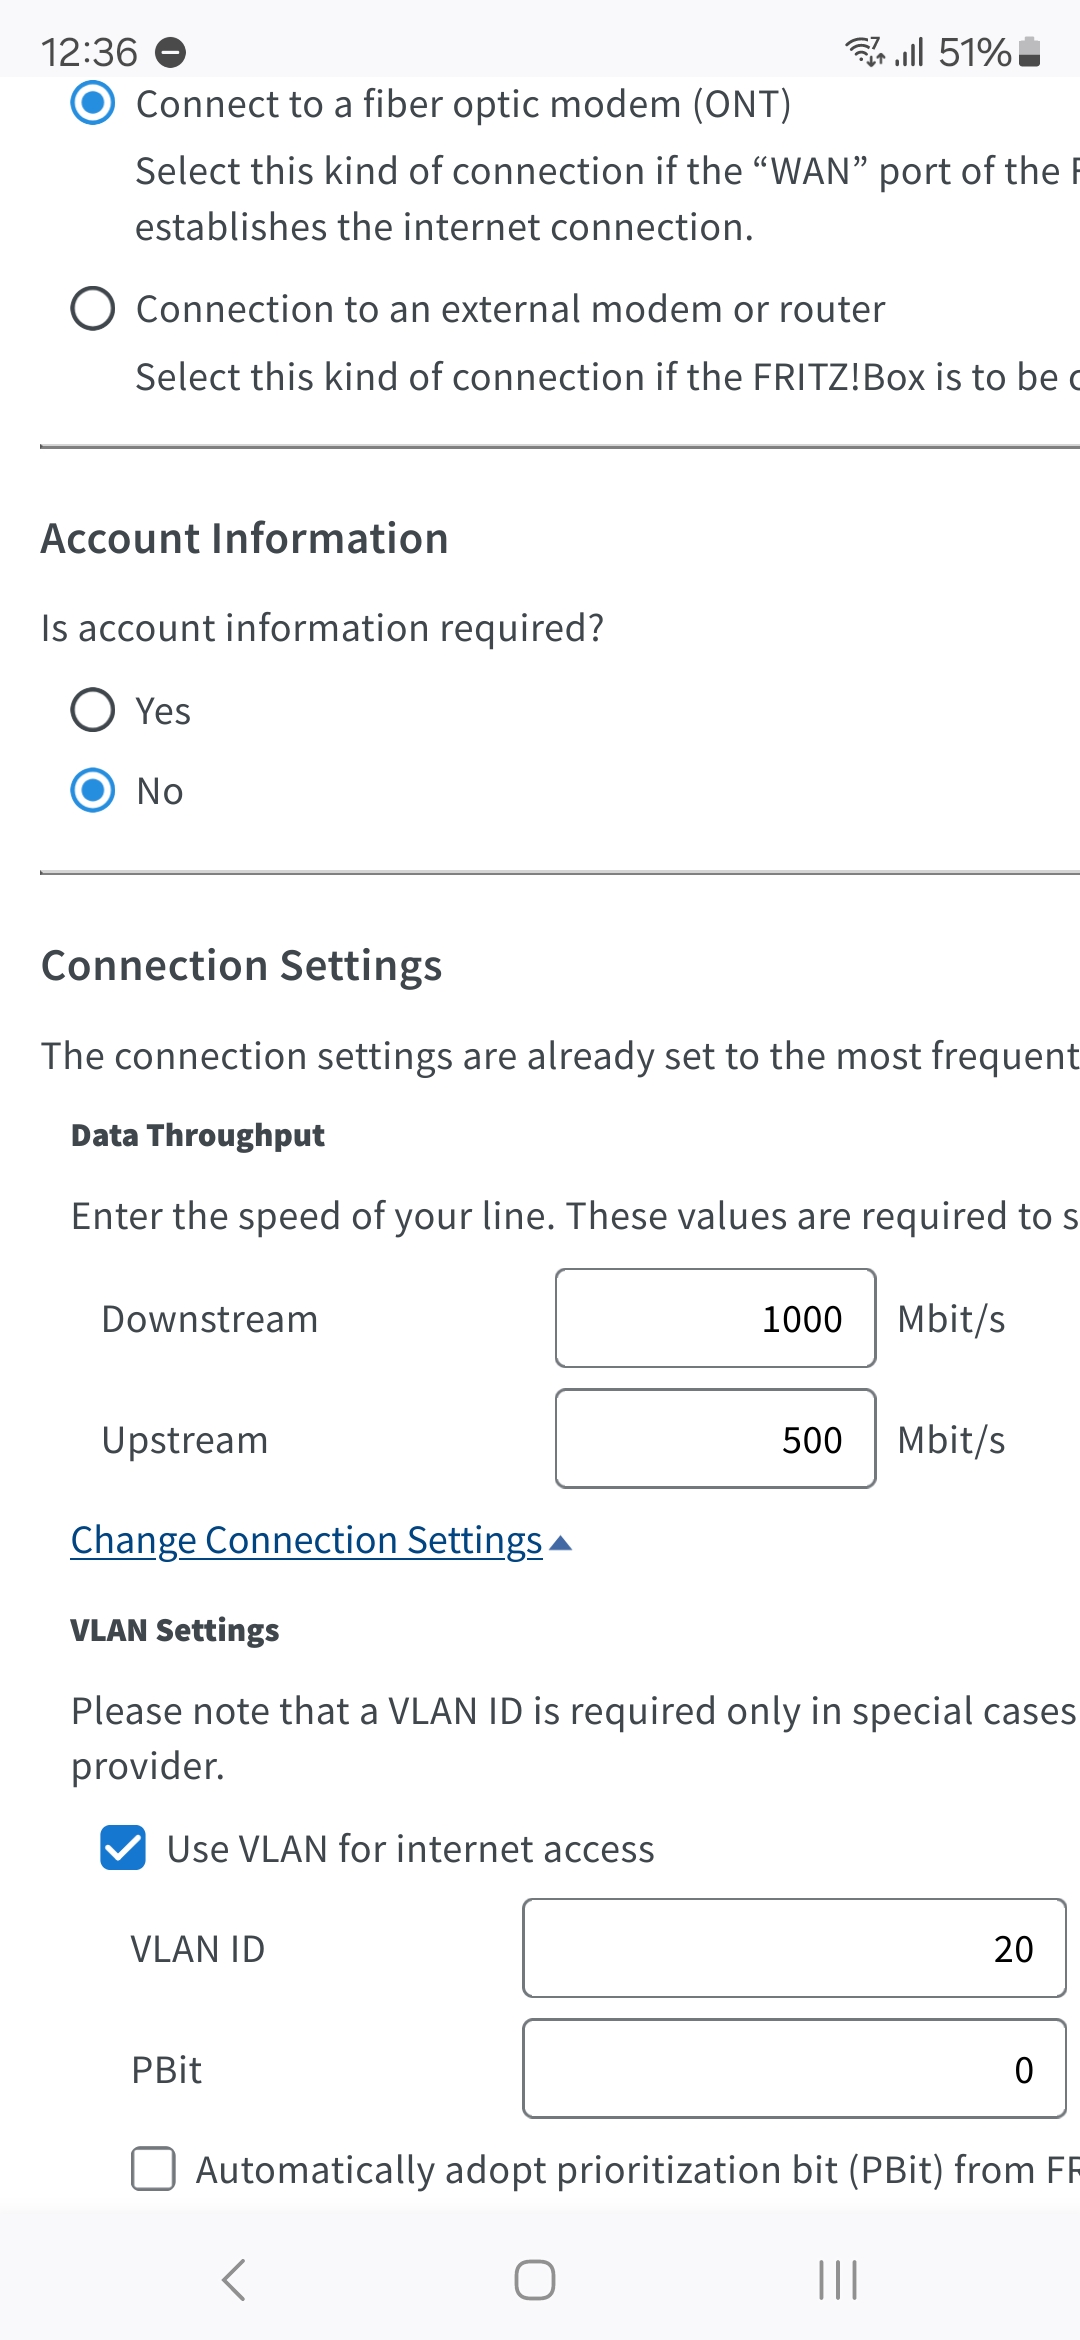The height and width of the screenshot is (2340, 1080).
Task: Open recent apps navigation icon
Action: [x=837, y=2280]
